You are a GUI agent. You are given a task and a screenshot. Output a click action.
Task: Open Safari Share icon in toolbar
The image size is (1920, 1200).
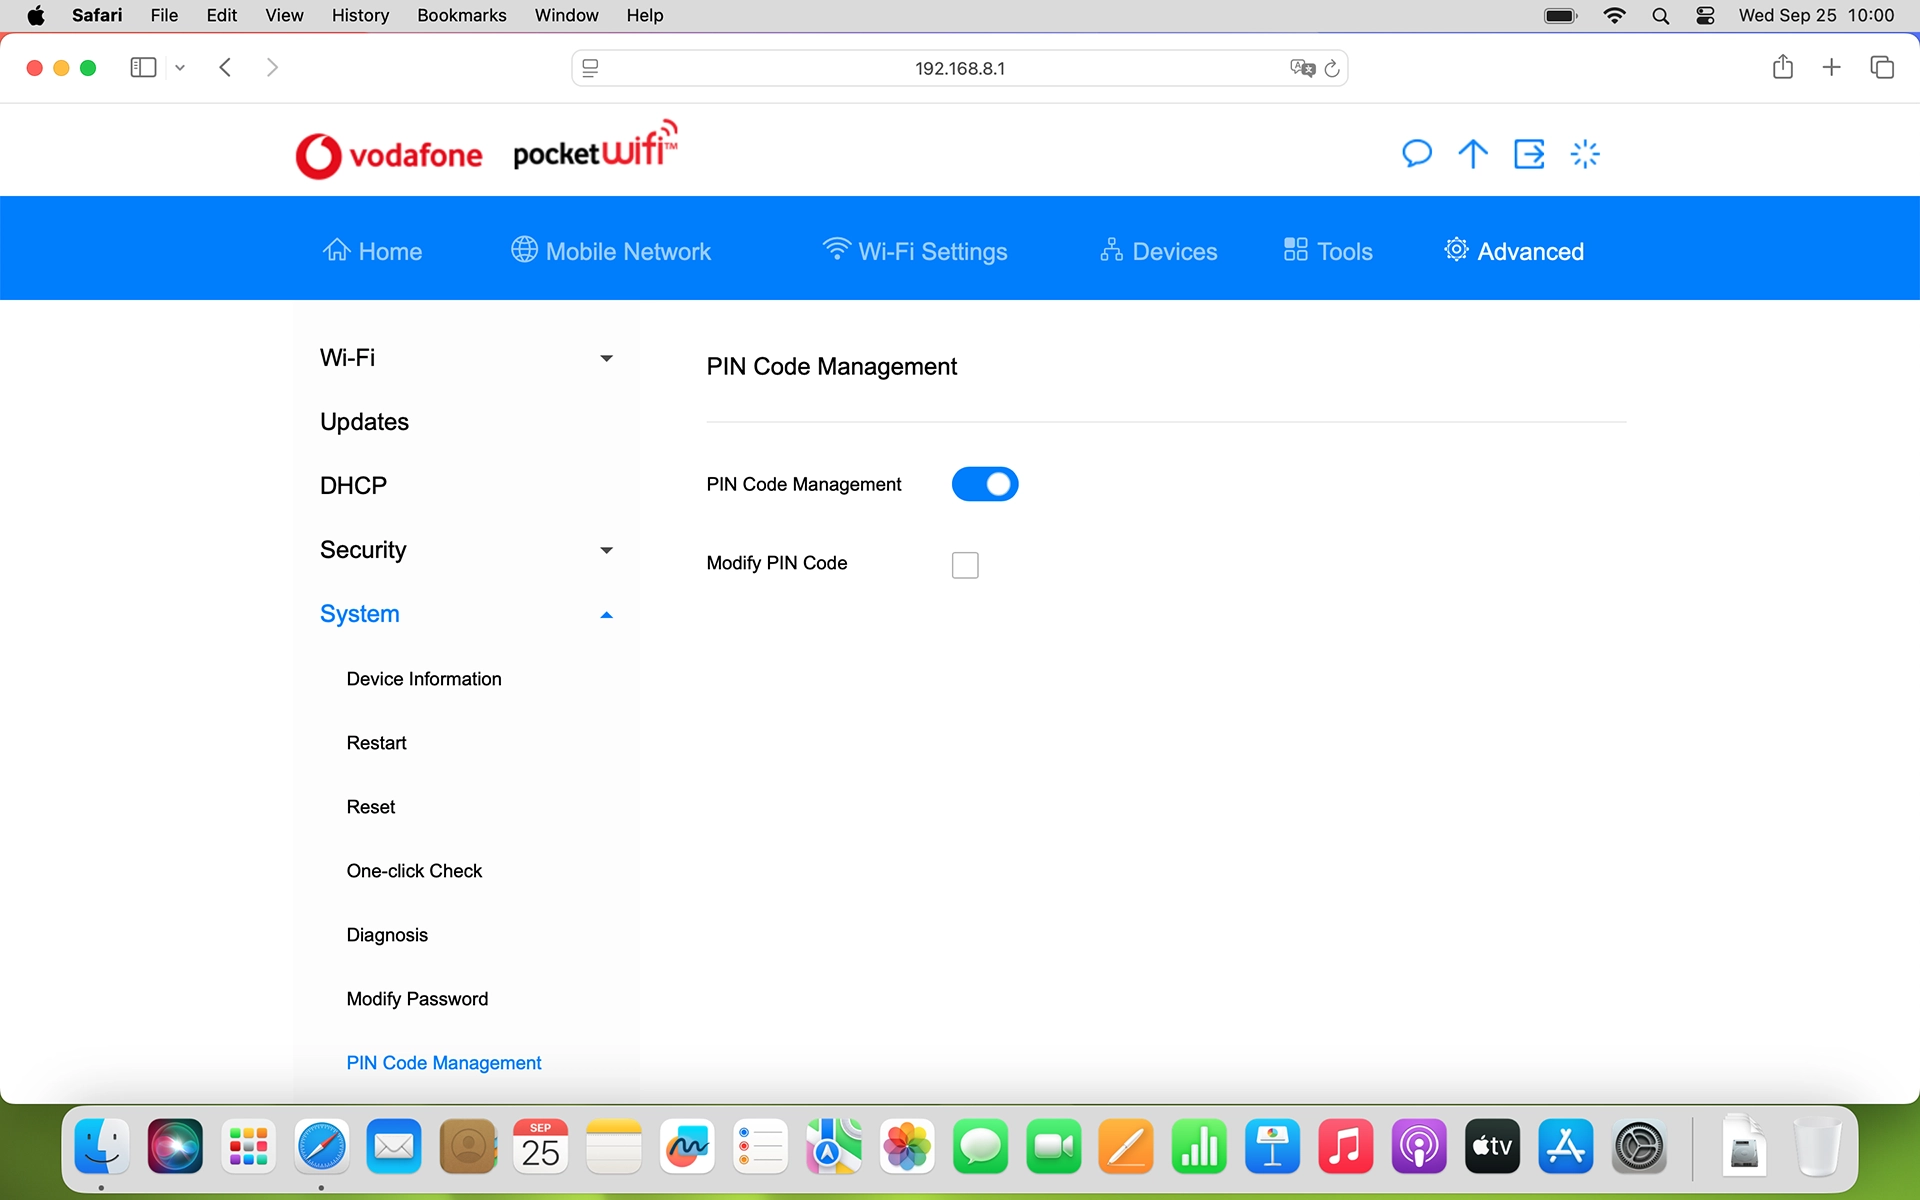point(1782,67)
